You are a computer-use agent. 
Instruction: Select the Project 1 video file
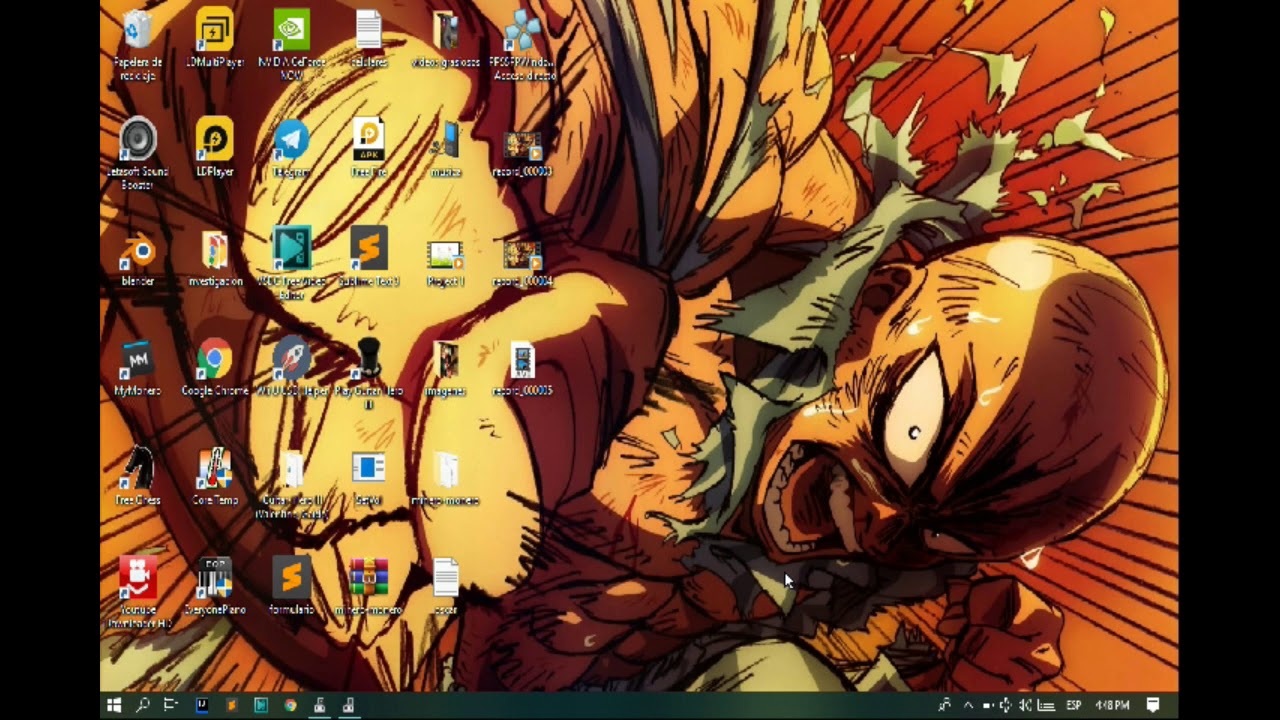446,263
